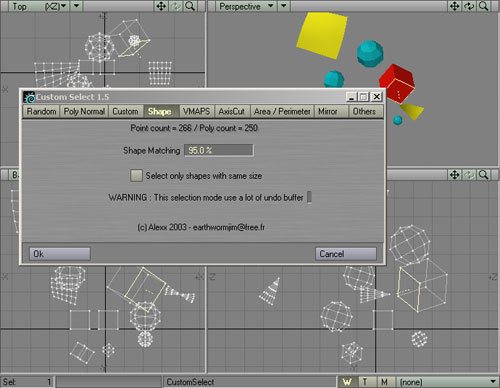Enable 'Select only shapes with same size'
Screen dimensions: 500x388
point(136,176)
